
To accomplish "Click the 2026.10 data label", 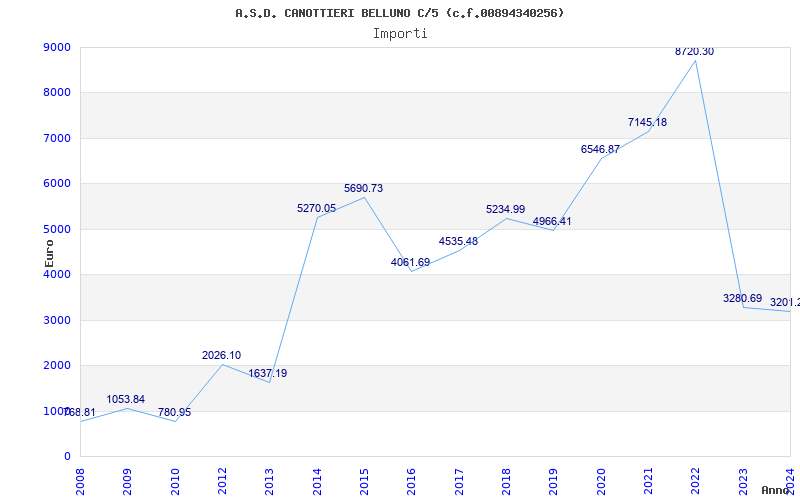I will coord(221,355).
